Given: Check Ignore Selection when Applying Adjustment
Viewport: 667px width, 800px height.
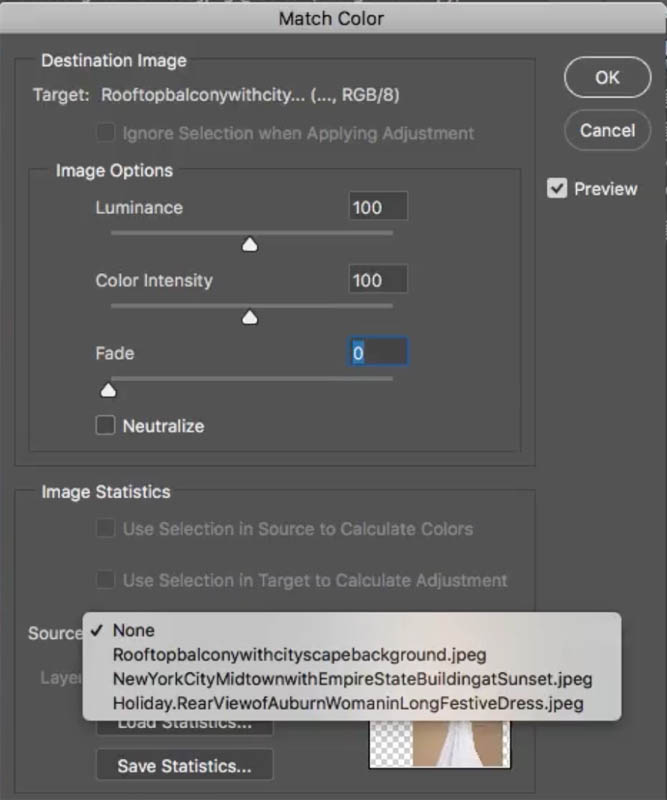Looking at the screenshot, I should [x=106, y=132].
